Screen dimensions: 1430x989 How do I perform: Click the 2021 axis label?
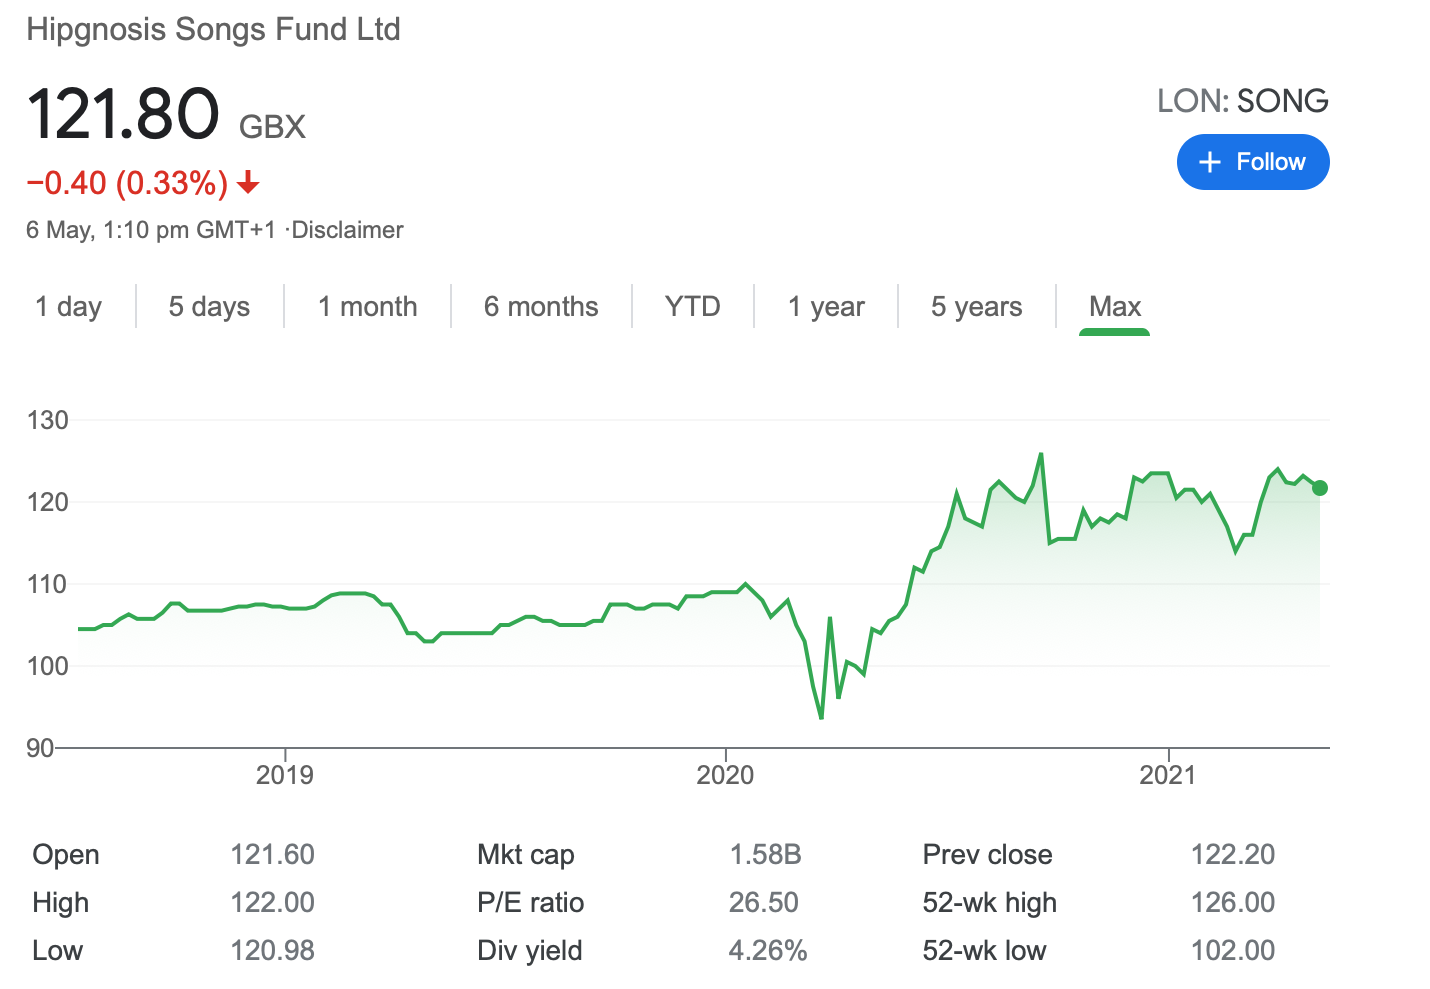1168,775
